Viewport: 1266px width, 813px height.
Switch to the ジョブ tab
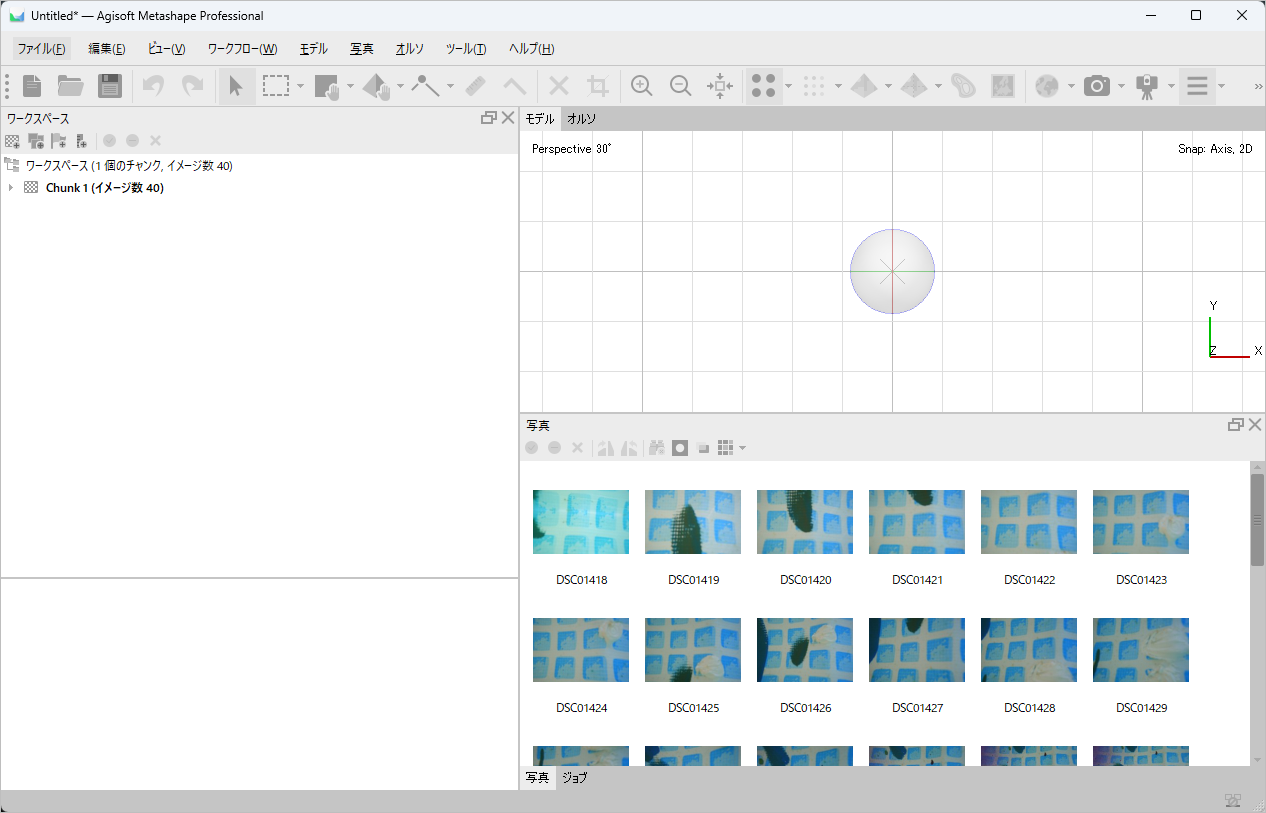coord(575,778)
